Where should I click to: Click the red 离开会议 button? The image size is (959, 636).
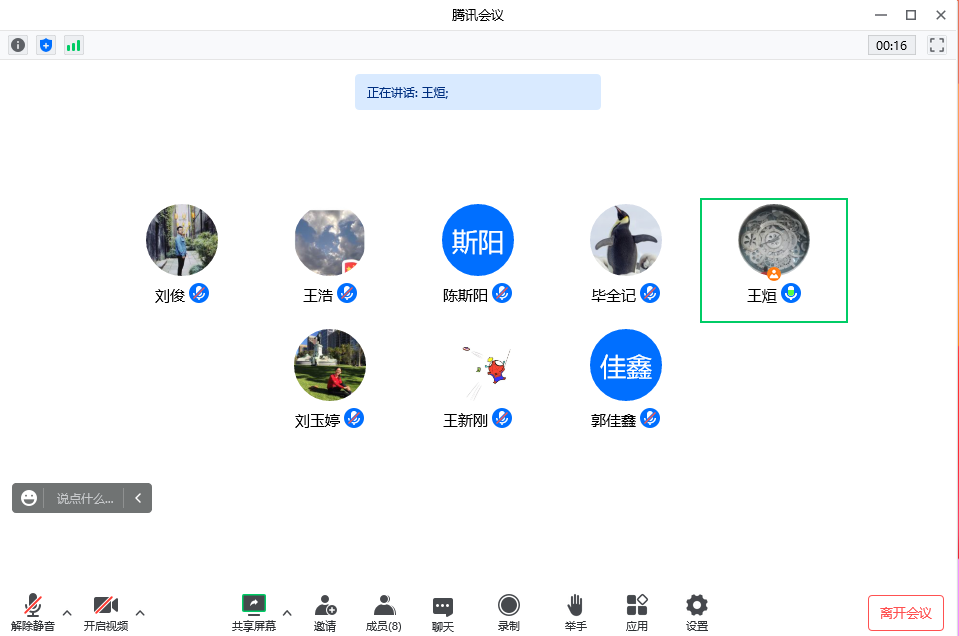tap(905, 612)
